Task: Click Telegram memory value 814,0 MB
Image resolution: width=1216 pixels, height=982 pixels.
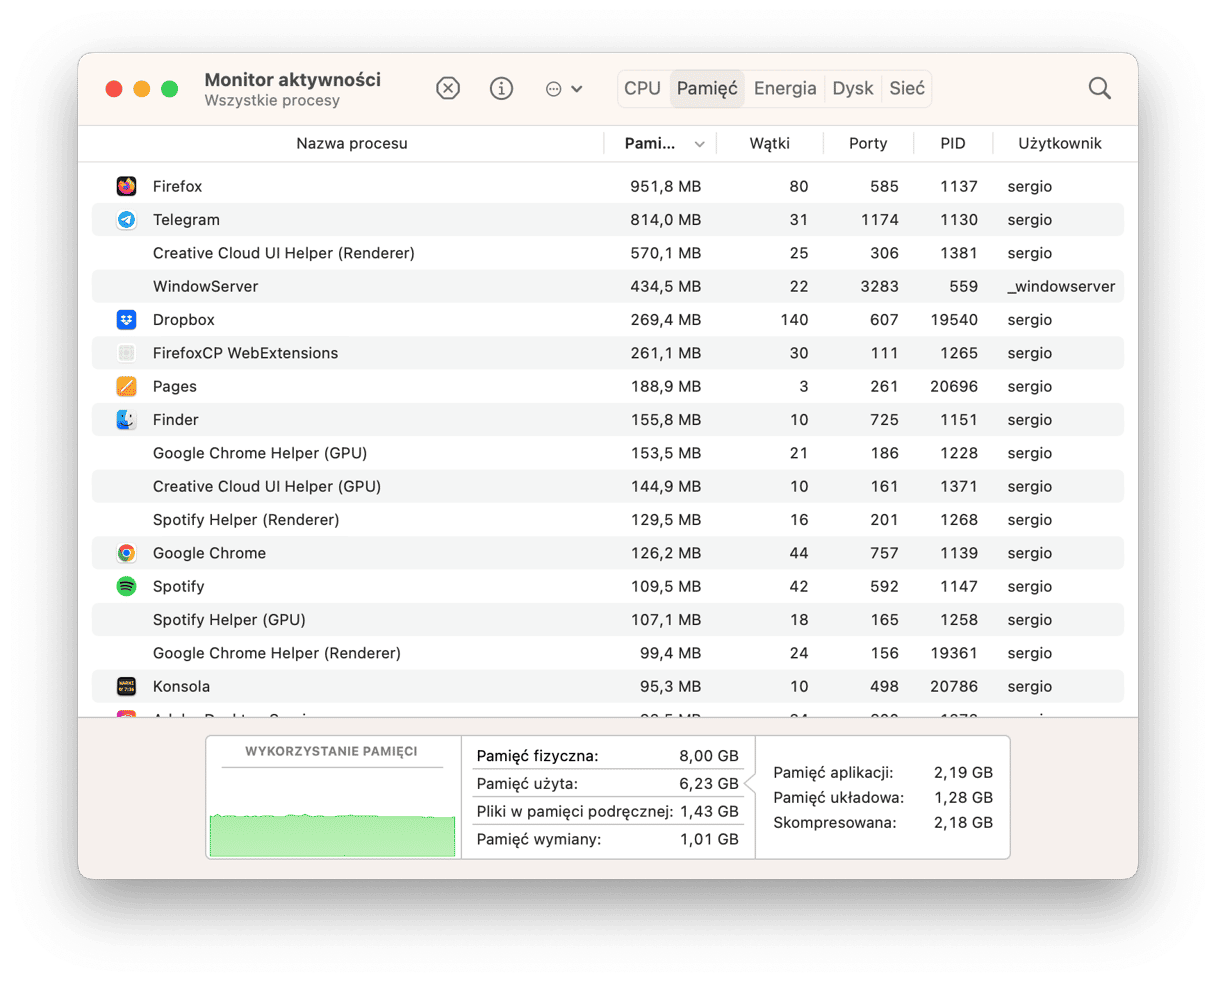Action: tap(665, 219)
